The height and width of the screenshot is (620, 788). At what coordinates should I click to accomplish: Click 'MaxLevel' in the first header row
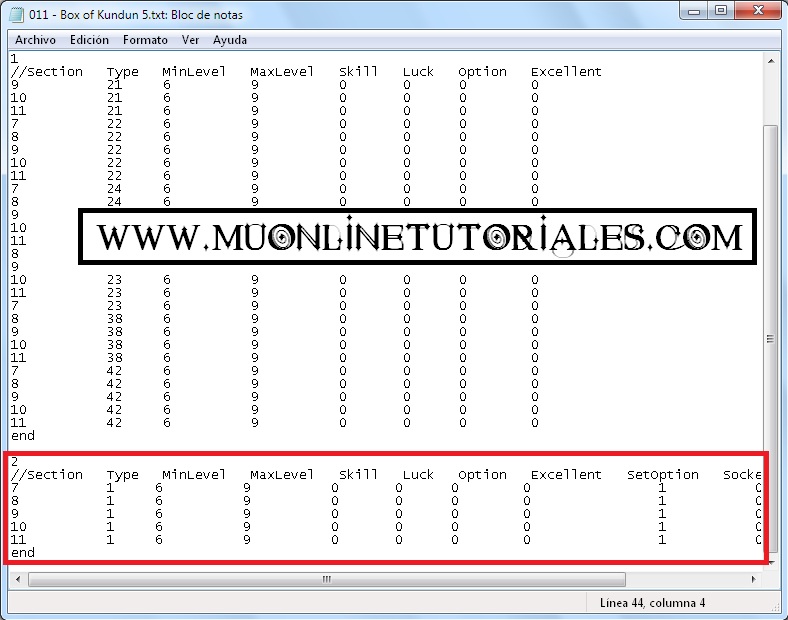(282, 72)
